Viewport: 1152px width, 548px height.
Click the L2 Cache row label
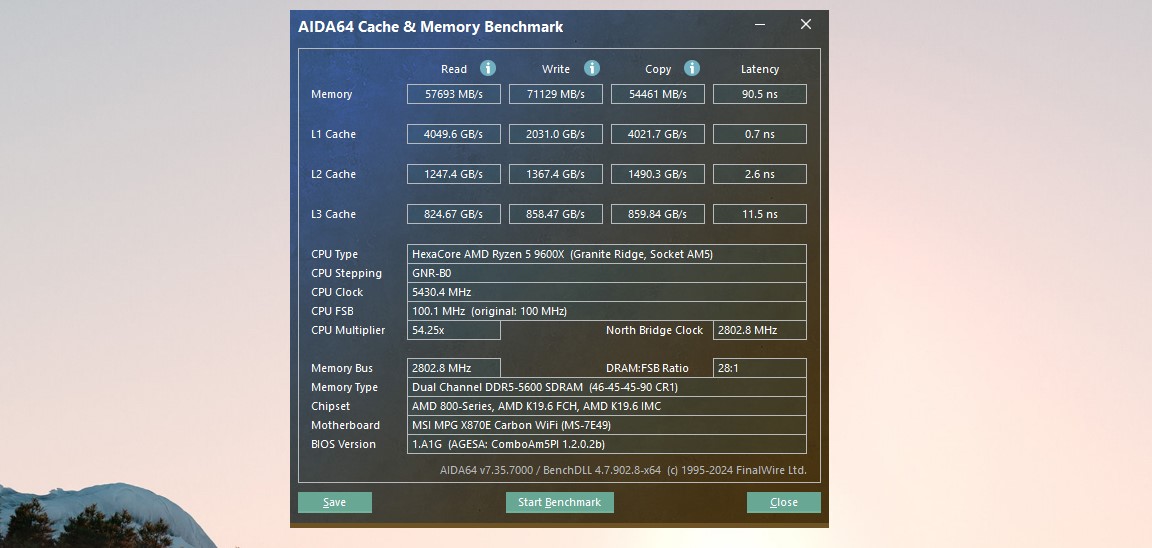pos(333,174)
